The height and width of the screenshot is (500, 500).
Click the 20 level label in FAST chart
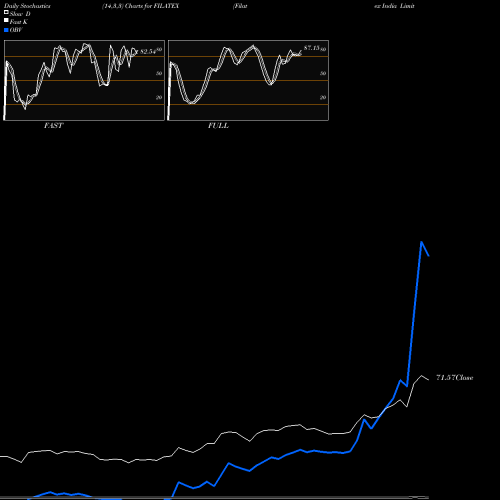click(x=159, y=97)
